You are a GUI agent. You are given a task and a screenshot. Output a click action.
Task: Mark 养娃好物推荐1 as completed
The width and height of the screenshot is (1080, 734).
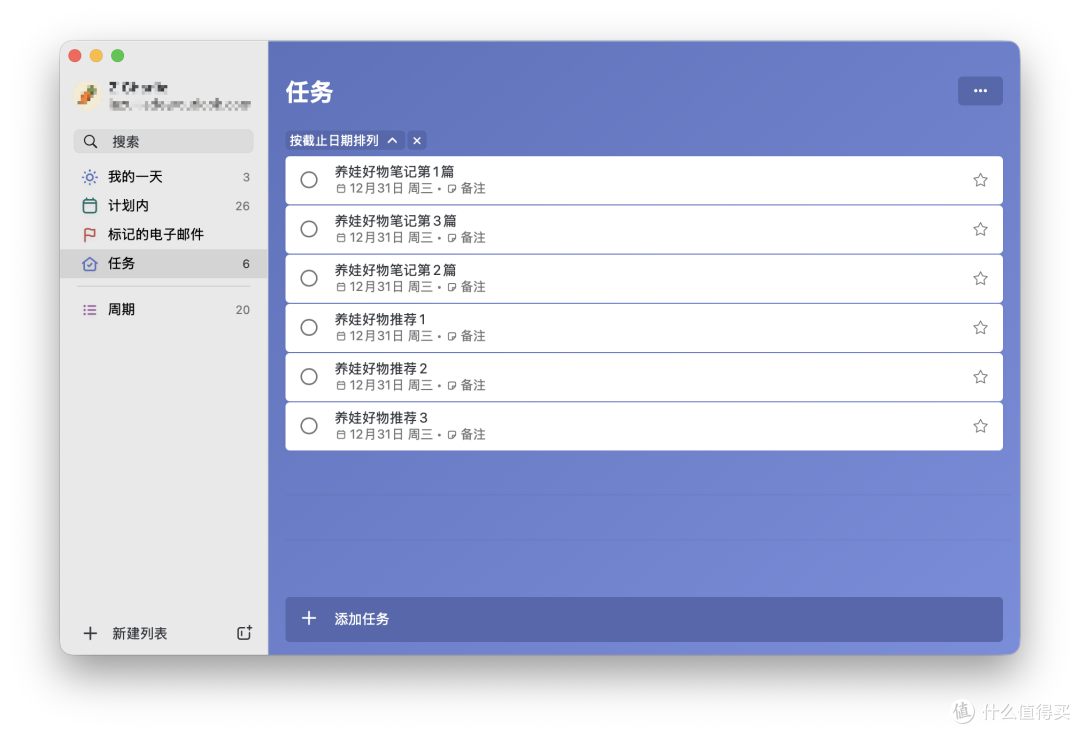(x=309, y=328)
